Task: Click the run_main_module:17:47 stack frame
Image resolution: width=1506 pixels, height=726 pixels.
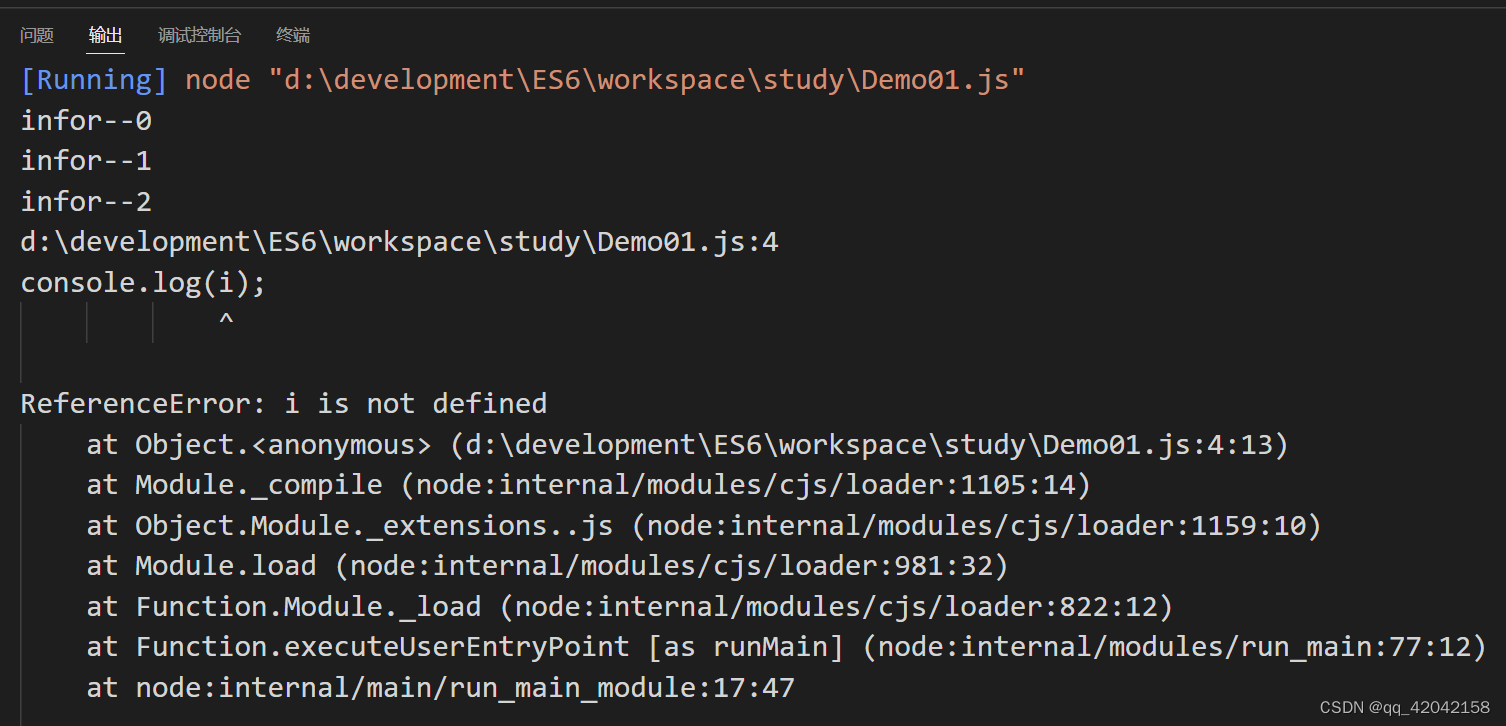Action: tap(440, 688)
